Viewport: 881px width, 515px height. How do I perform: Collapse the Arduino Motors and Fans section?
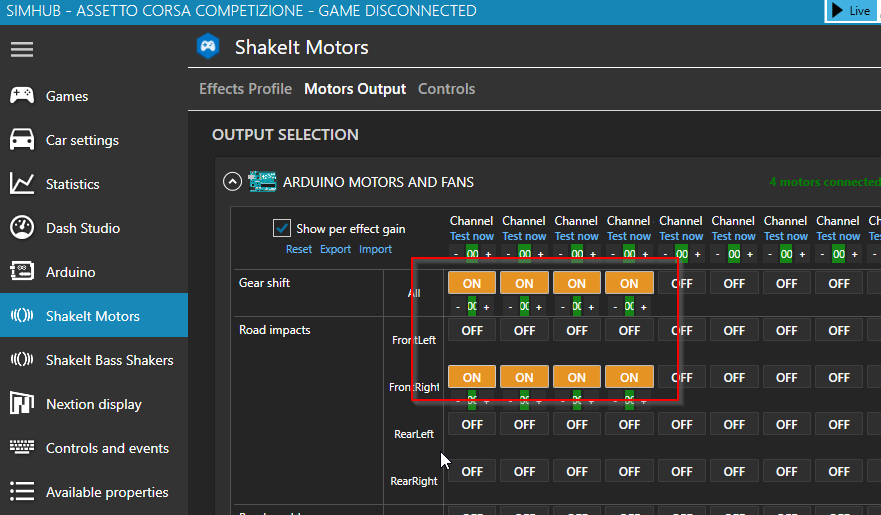click(232, 182)
